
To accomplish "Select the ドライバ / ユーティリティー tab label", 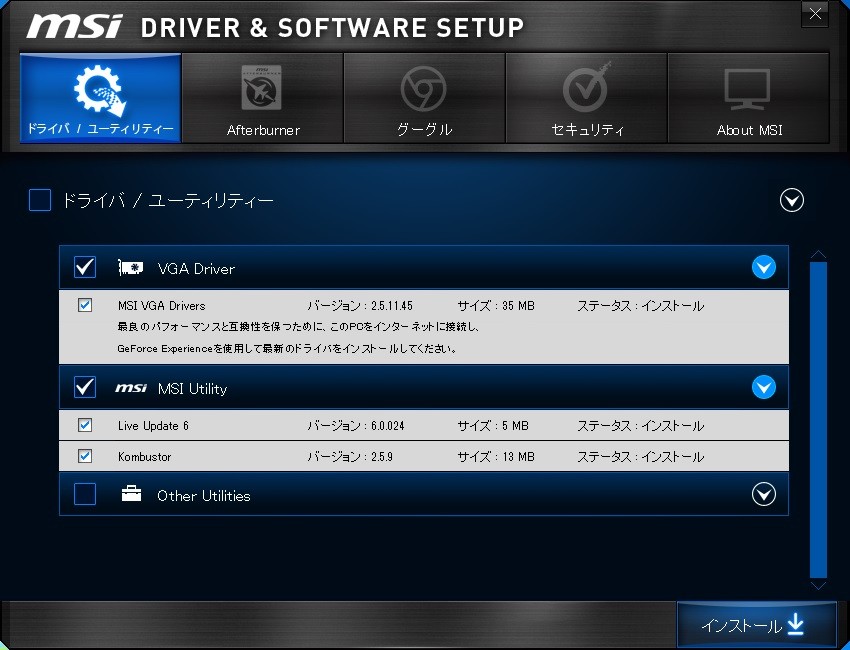I will [x=100, y=129].
